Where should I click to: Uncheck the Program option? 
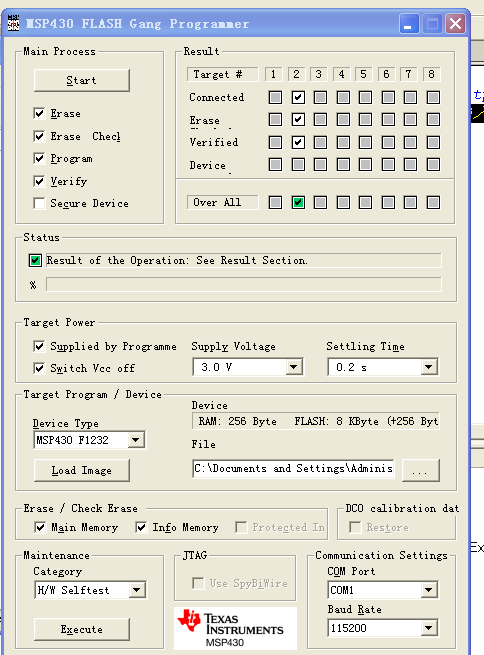pyautogui.click(x=39, y=158)
